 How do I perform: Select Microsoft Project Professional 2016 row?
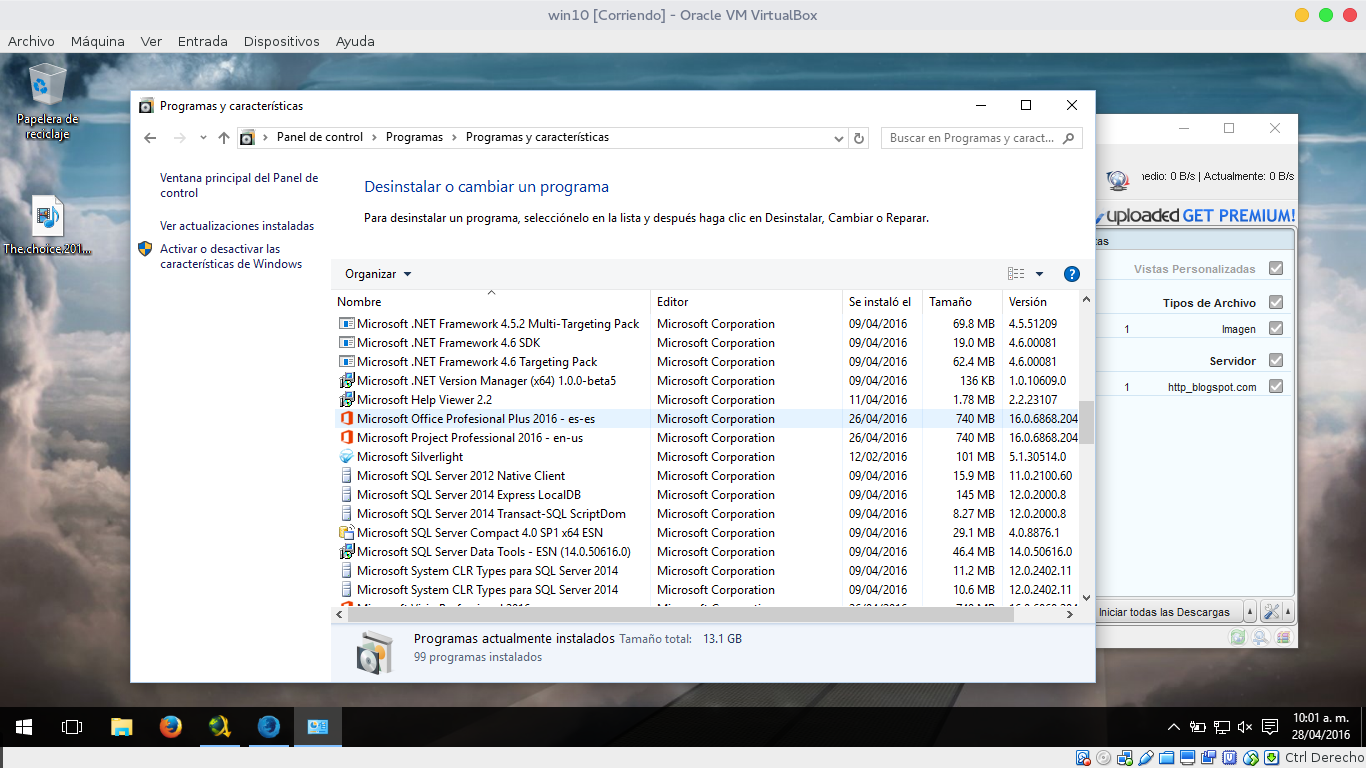click(706, 438)
